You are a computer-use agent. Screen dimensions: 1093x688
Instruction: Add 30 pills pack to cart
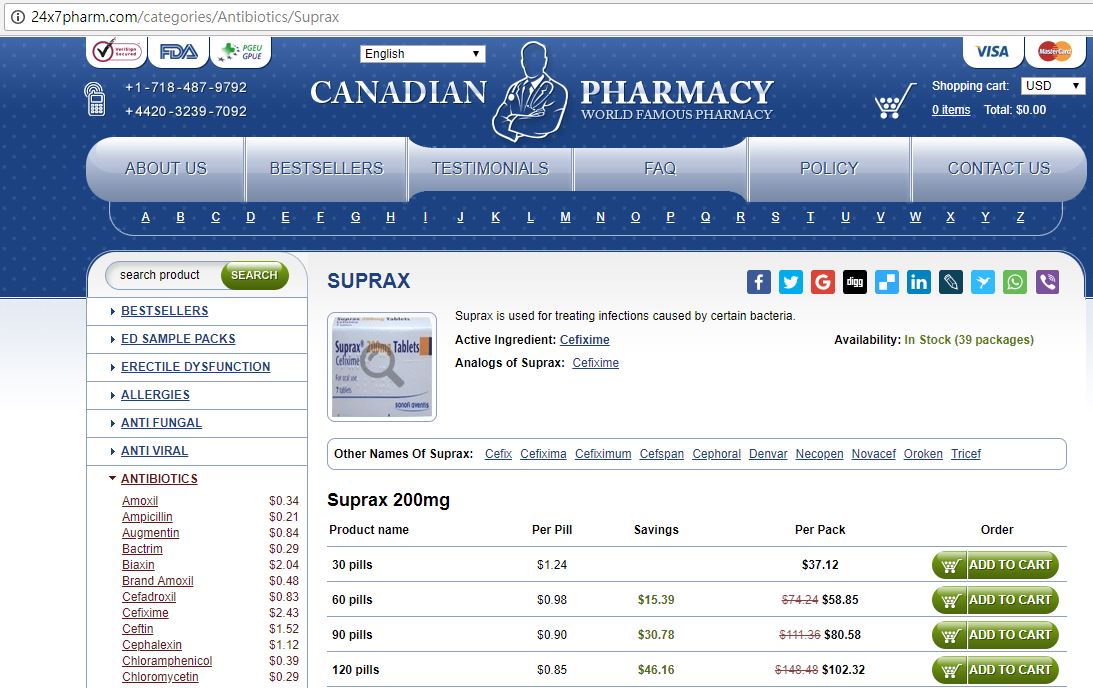(x=995, y=565)
